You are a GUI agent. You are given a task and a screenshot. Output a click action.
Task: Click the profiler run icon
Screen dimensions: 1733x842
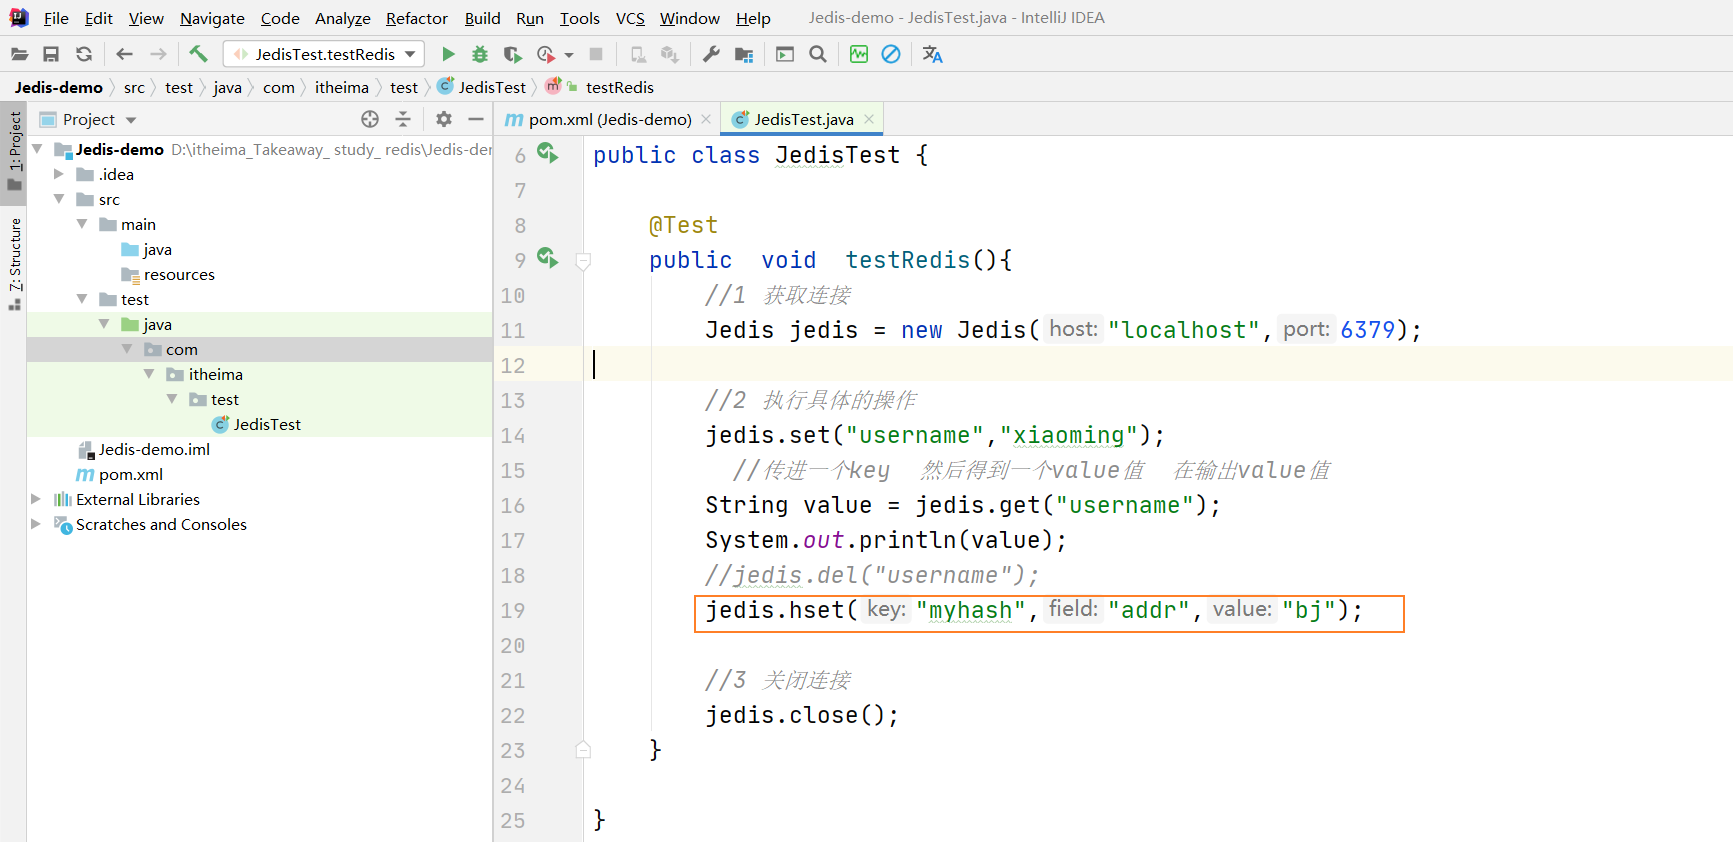(x=546, y=54)
